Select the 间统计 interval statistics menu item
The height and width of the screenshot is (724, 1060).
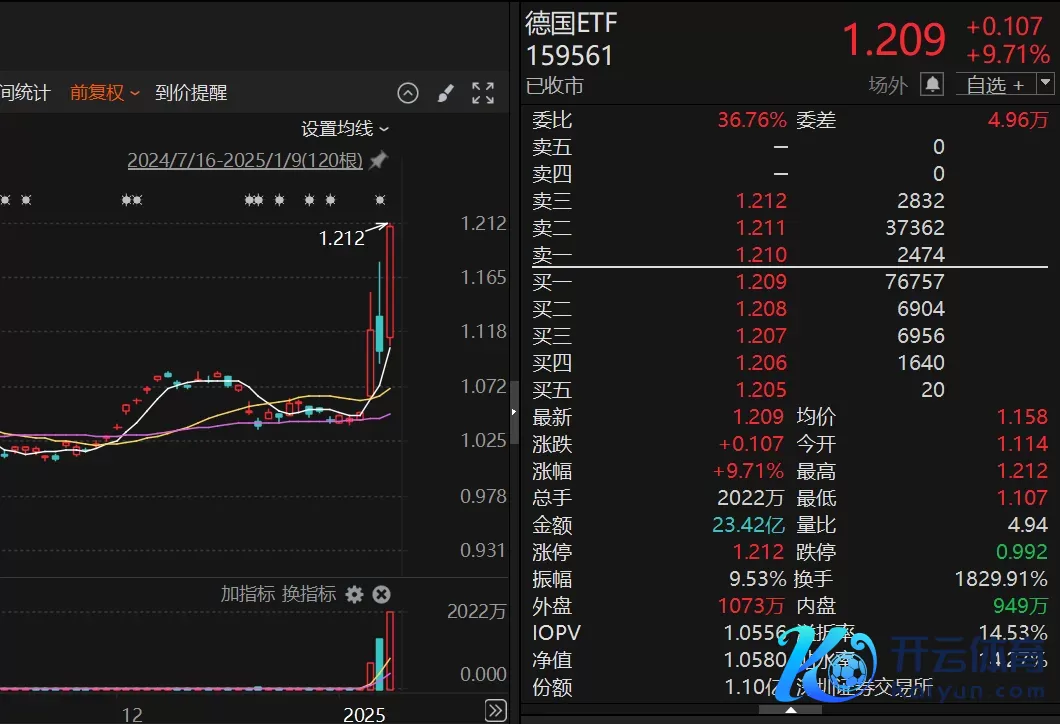[24, 93]
